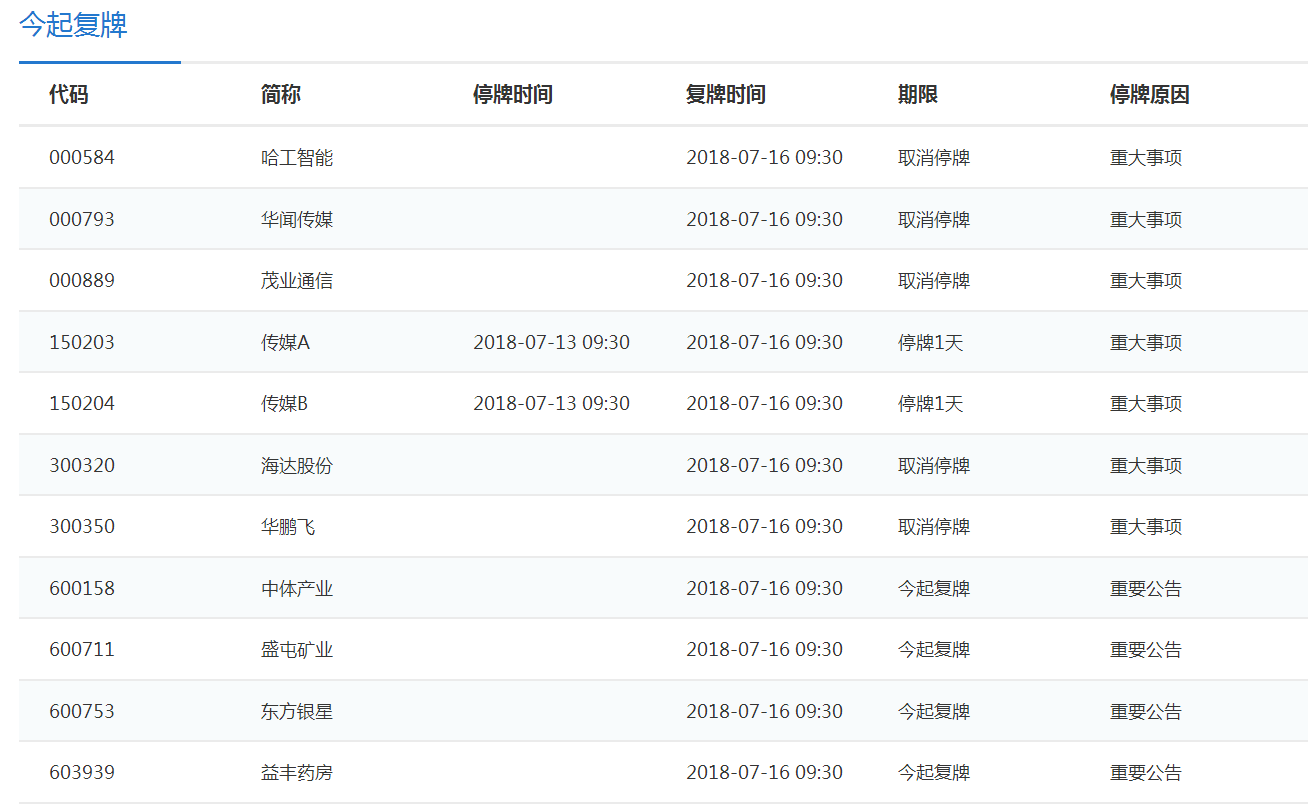This screenshot has width=1308, height=807.
Task: Click 停牌1天 in the 150203 row
Action: (x=930, y=343)
